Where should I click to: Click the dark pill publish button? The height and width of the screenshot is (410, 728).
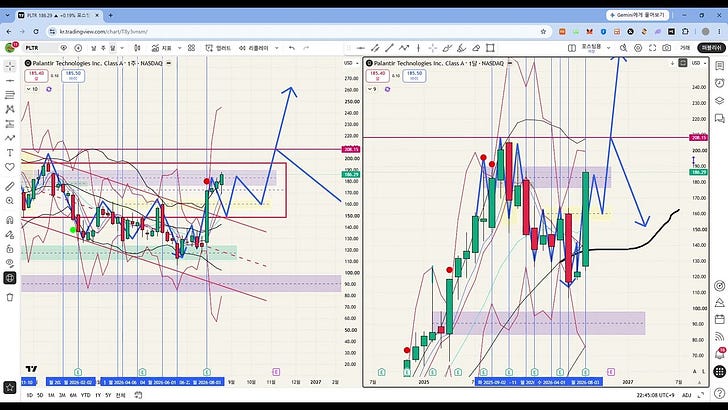coord(711,48)
